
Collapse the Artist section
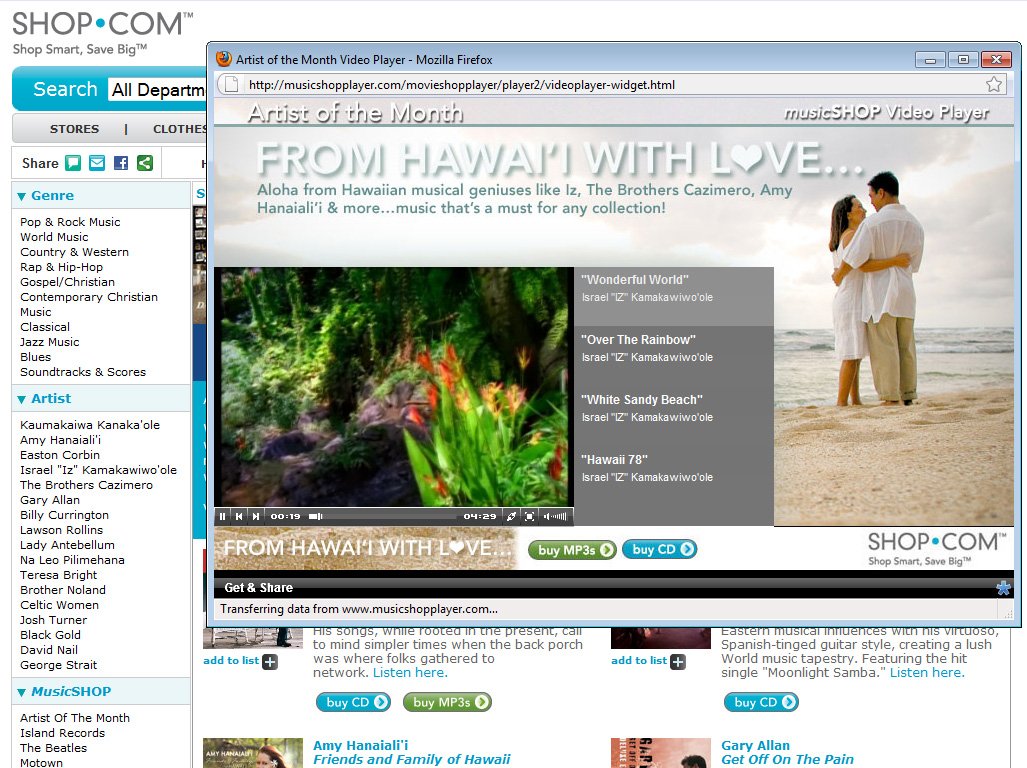[x=22, y=399]
